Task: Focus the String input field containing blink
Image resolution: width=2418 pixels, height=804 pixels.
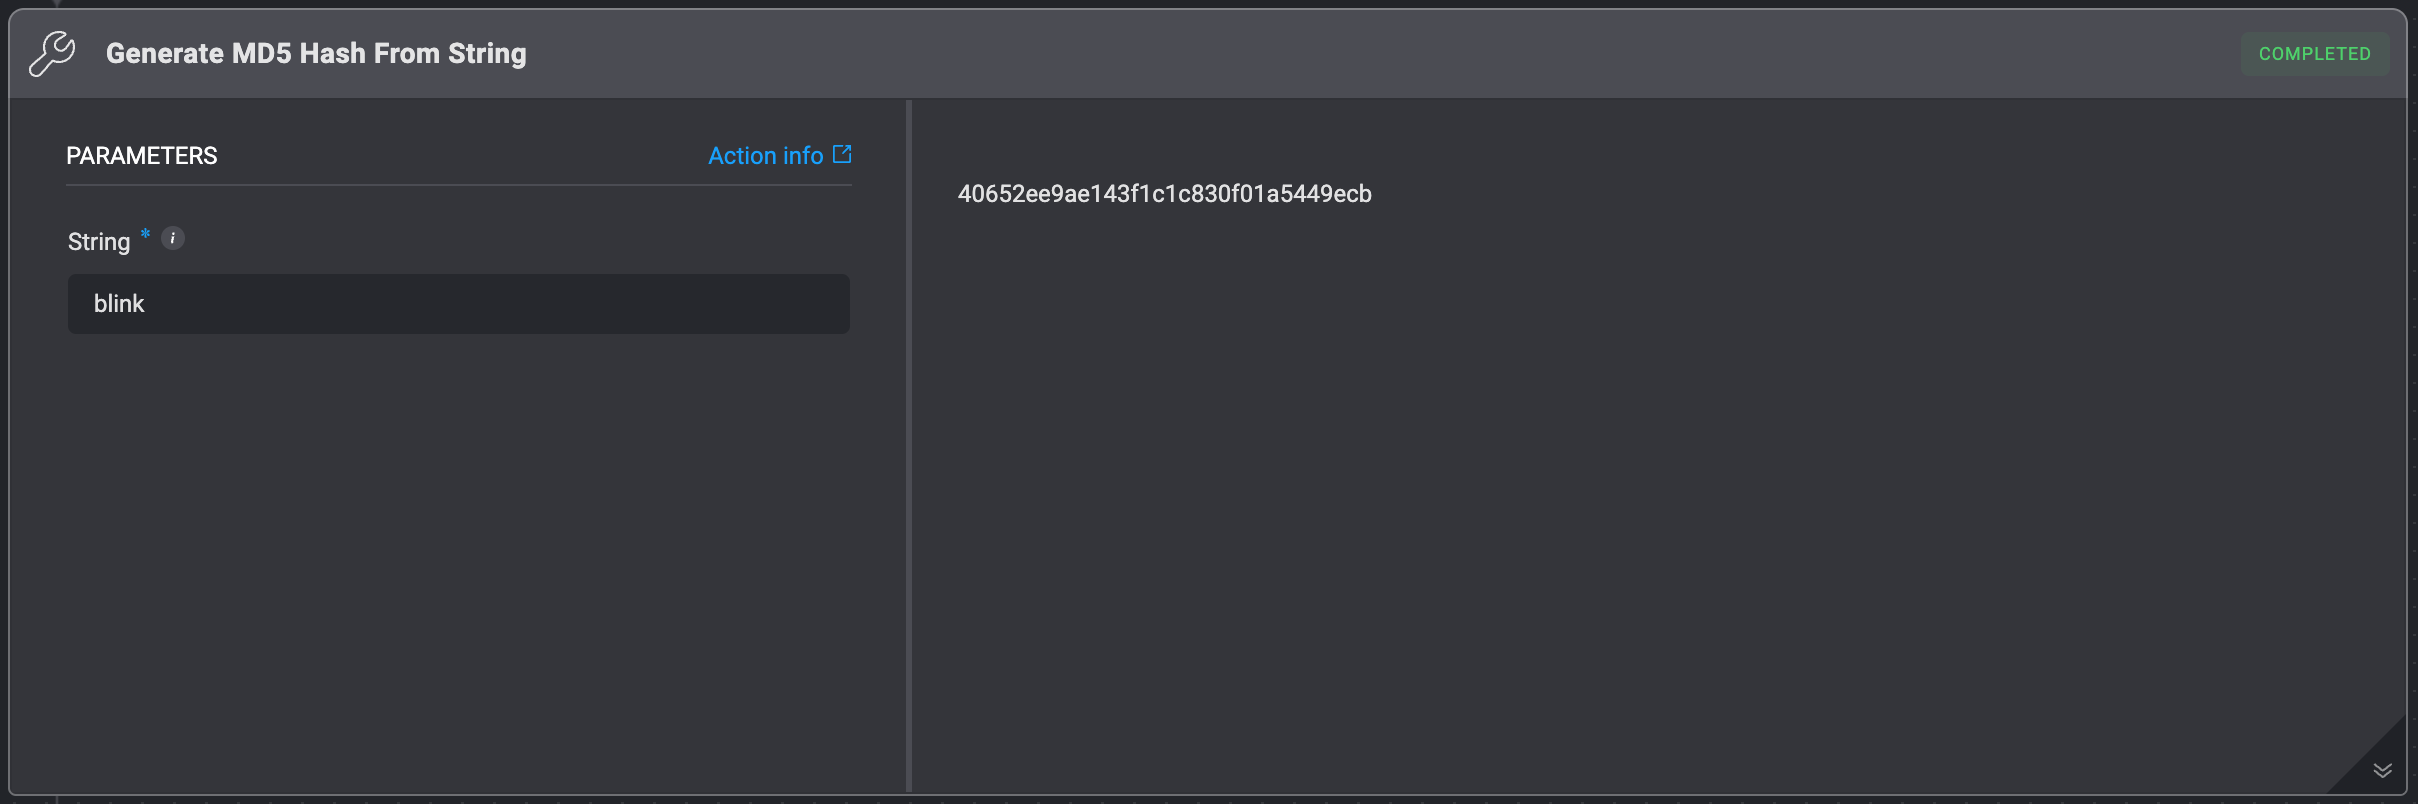Action: (x=459, y=304)
